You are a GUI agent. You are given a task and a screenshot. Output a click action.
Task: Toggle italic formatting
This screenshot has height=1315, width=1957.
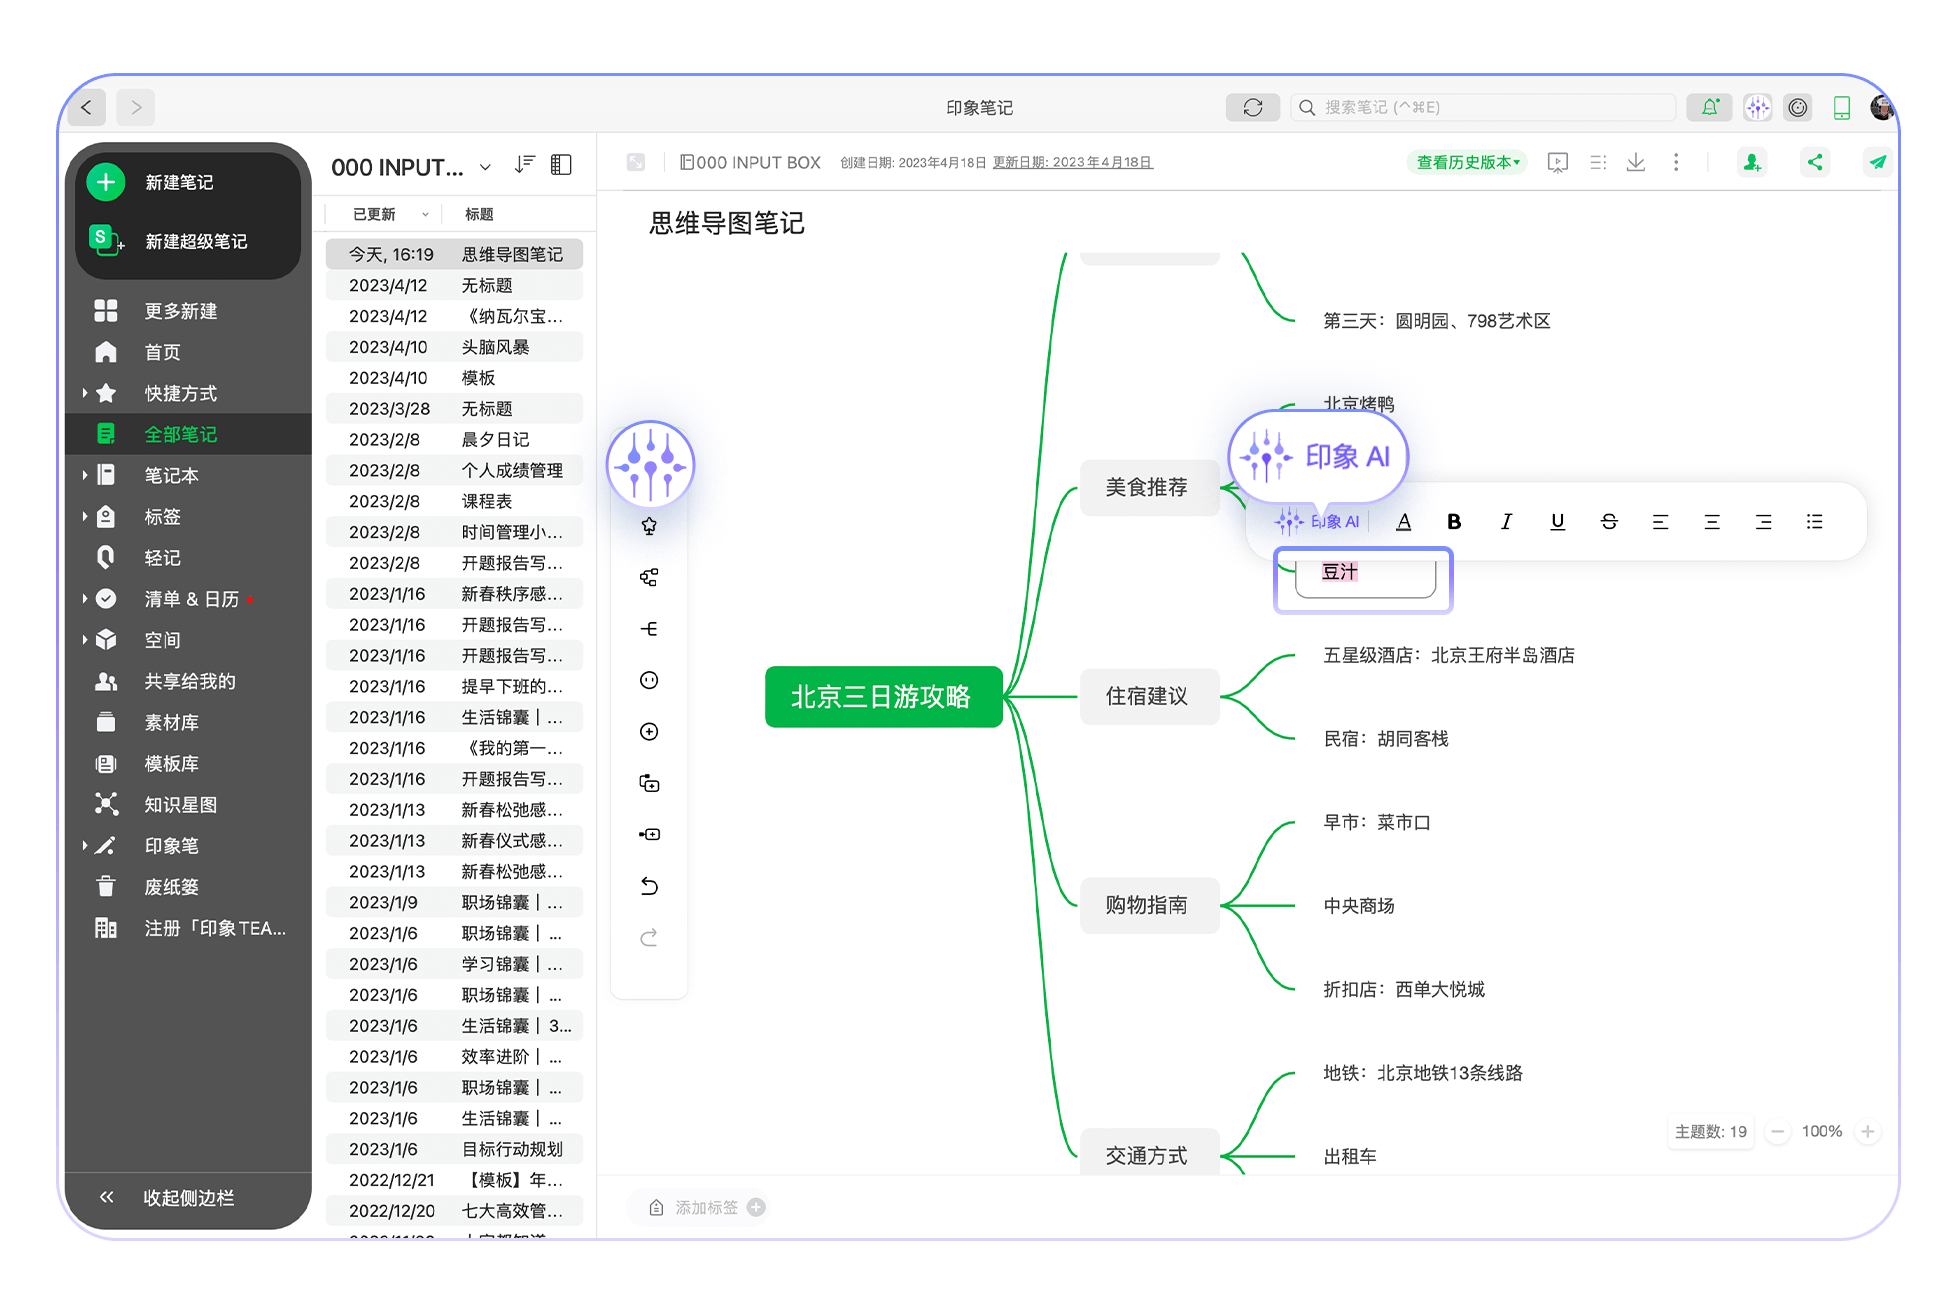point(1506,521)
